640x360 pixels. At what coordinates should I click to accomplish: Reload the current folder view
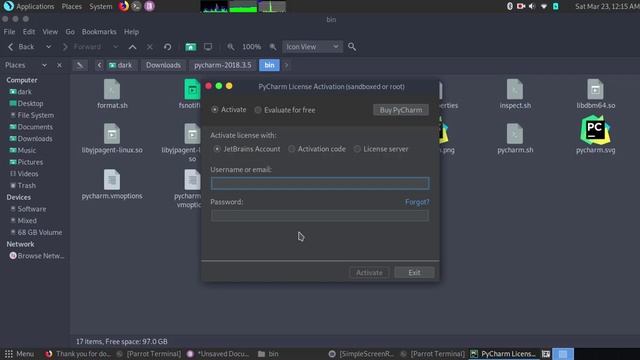click(x=167, y=47)
